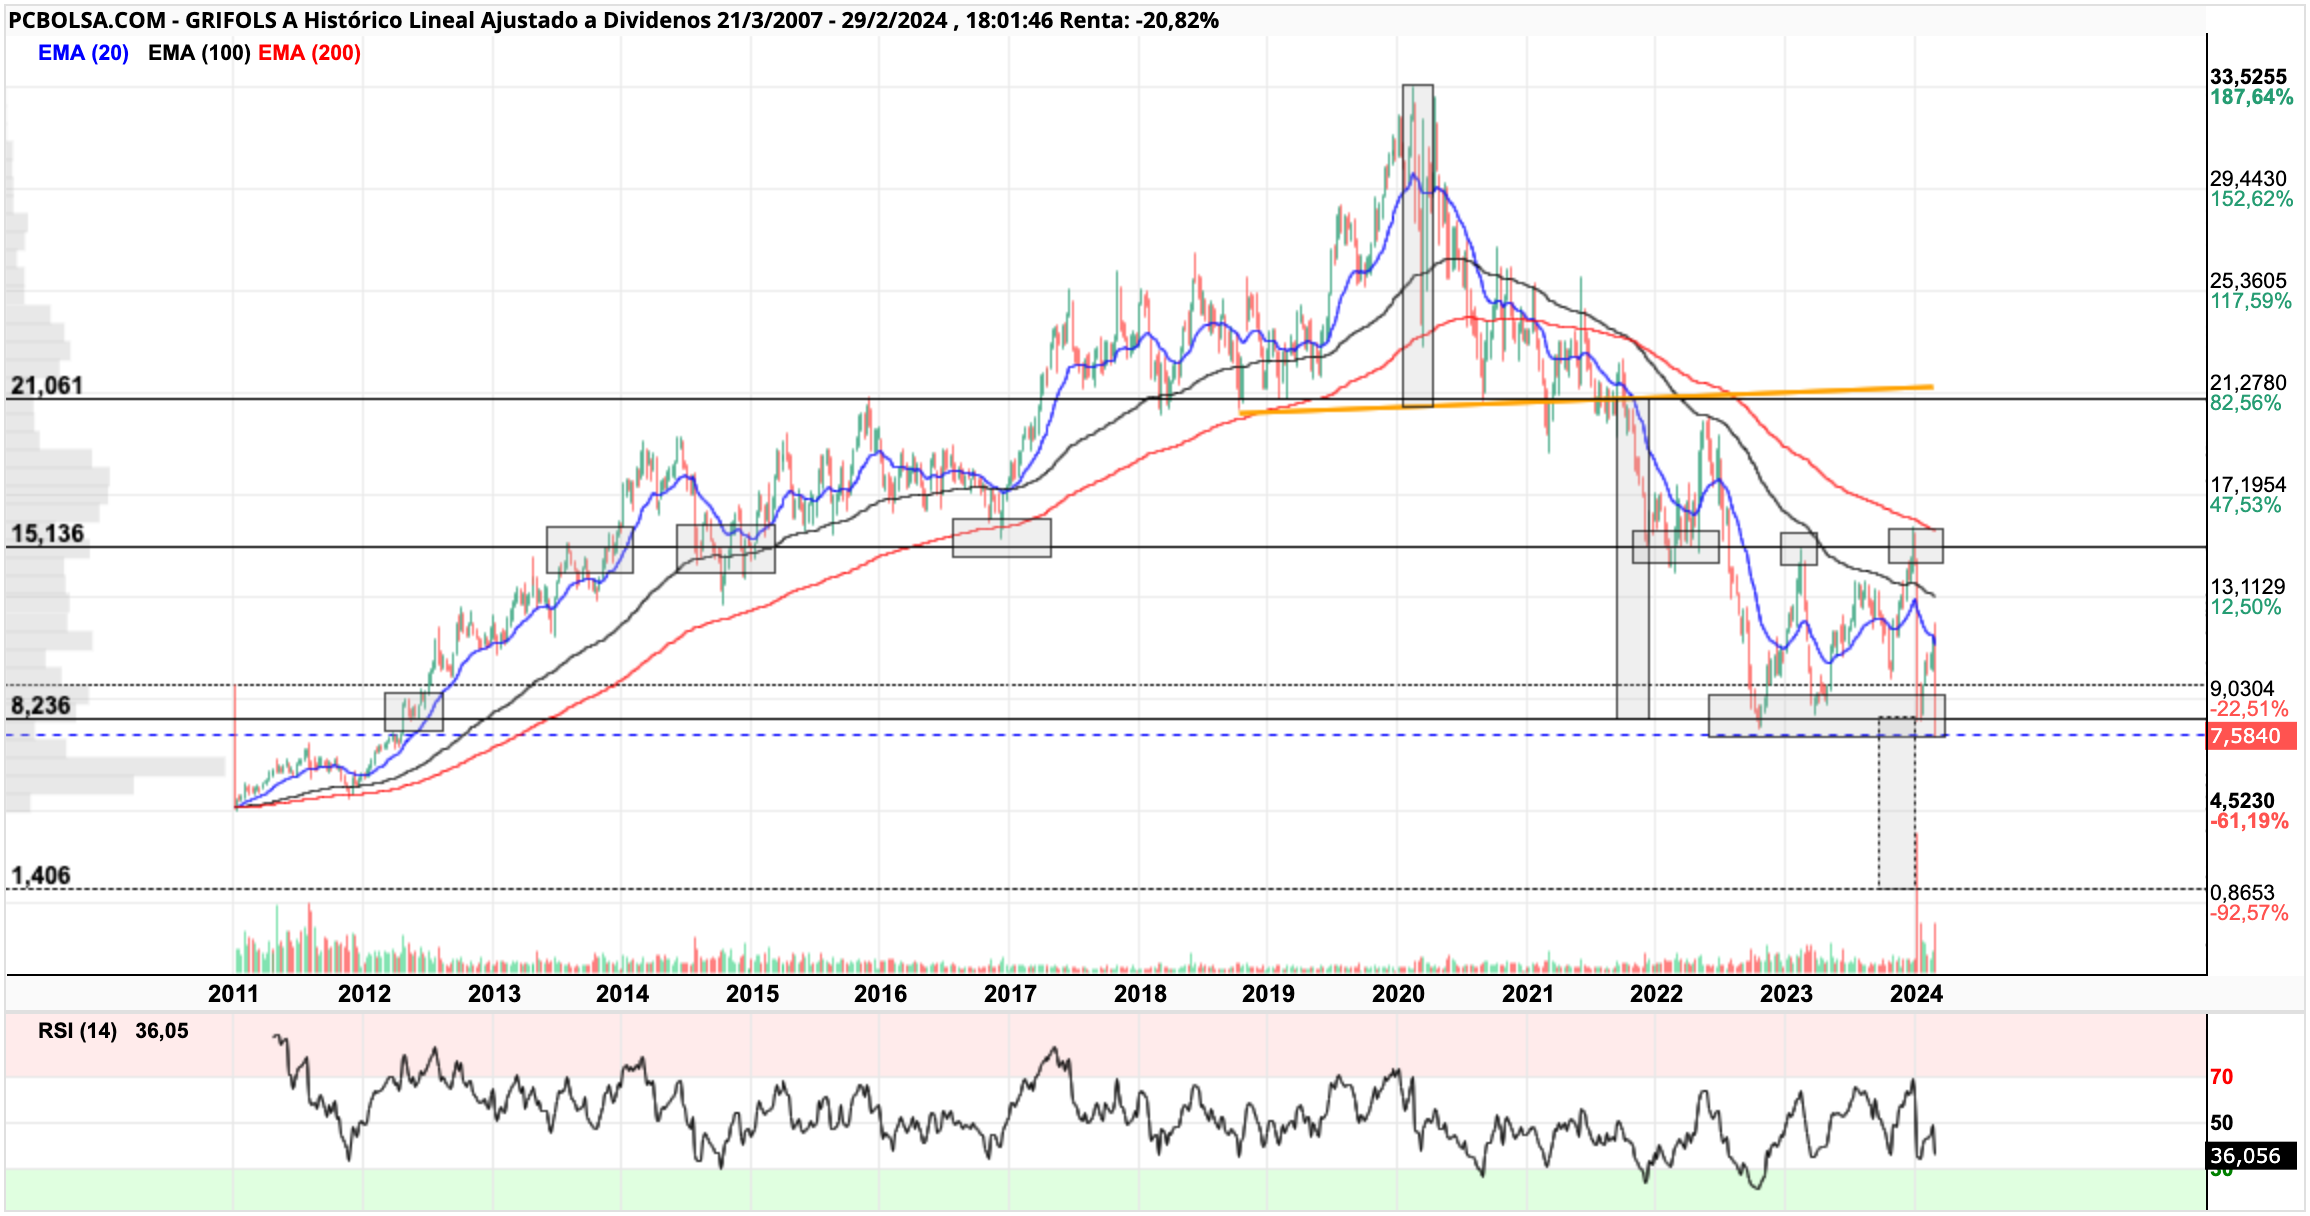This screenshot has height=1216, width=2310.
Task: Click the 1,406 dotted level label
Action: 41,875
